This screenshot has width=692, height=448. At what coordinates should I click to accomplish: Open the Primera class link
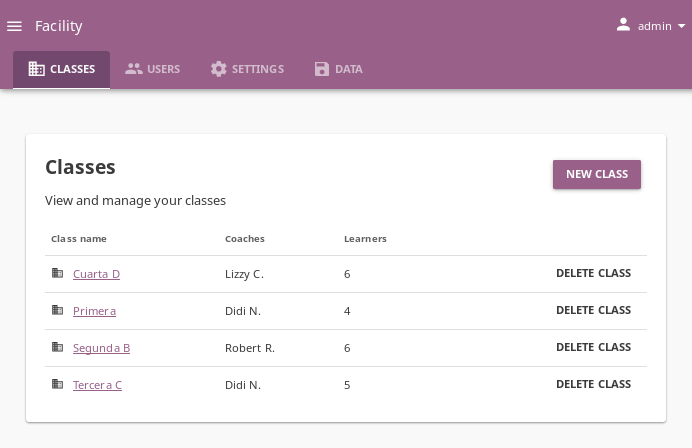click(94, 311)
